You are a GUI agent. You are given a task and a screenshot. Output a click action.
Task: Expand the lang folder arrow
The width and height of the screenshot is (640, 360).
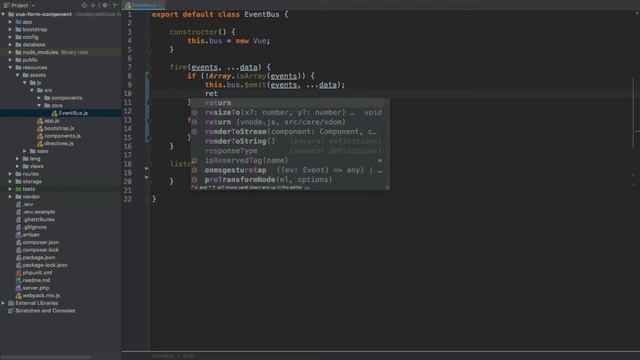[x=18, y=159]
